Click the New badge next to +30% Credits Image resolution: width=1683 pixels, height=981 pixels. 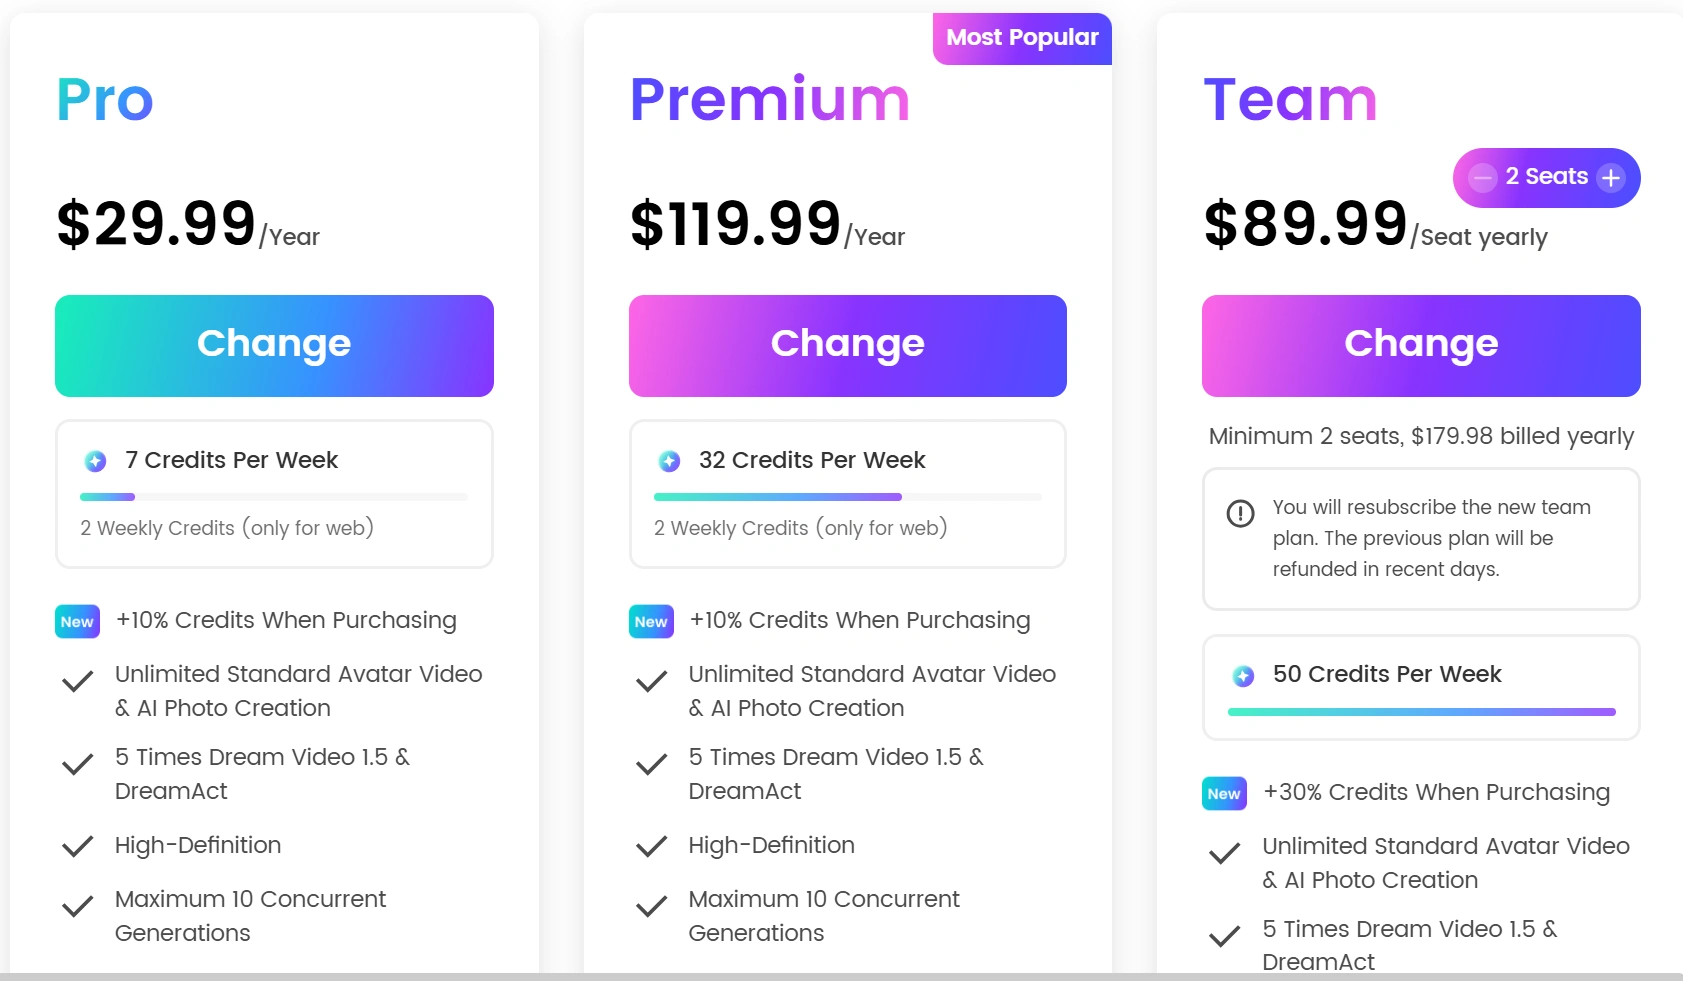point(1224,793)
